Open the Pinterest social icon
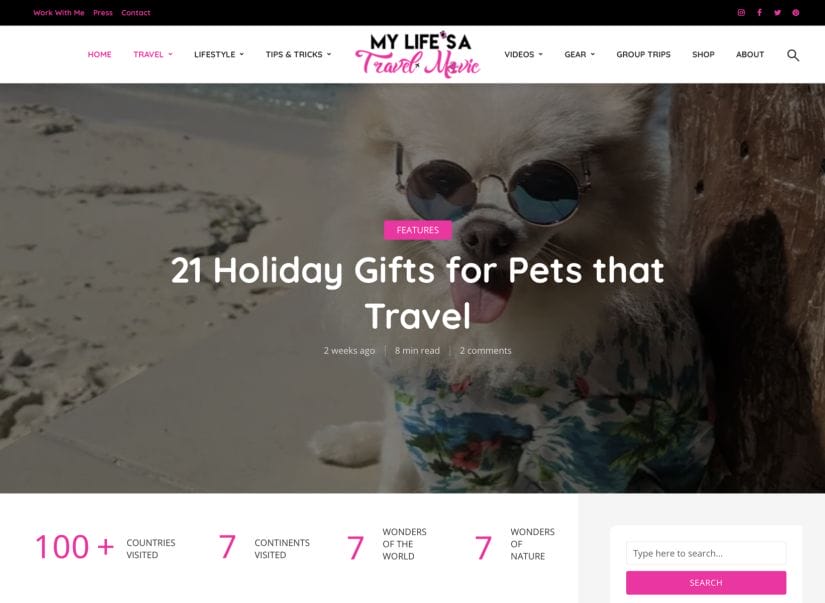The height and width of the screenshot is (603, 825). 796,13
